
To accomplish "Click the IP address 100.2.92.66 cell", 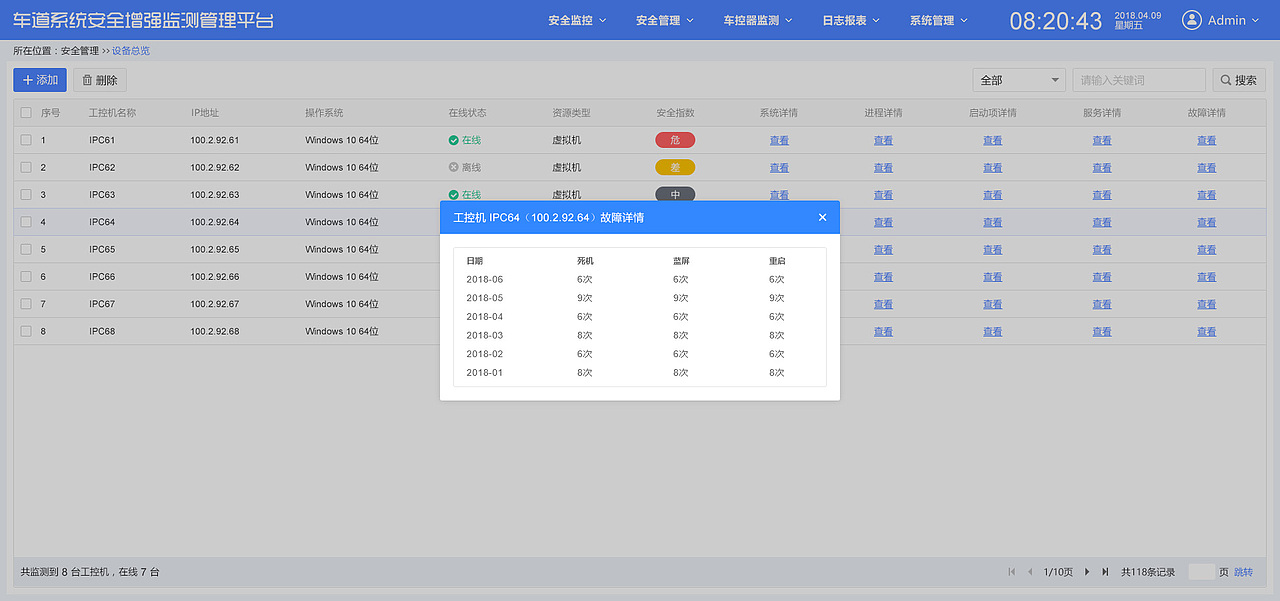I will [x=215, y=276].
